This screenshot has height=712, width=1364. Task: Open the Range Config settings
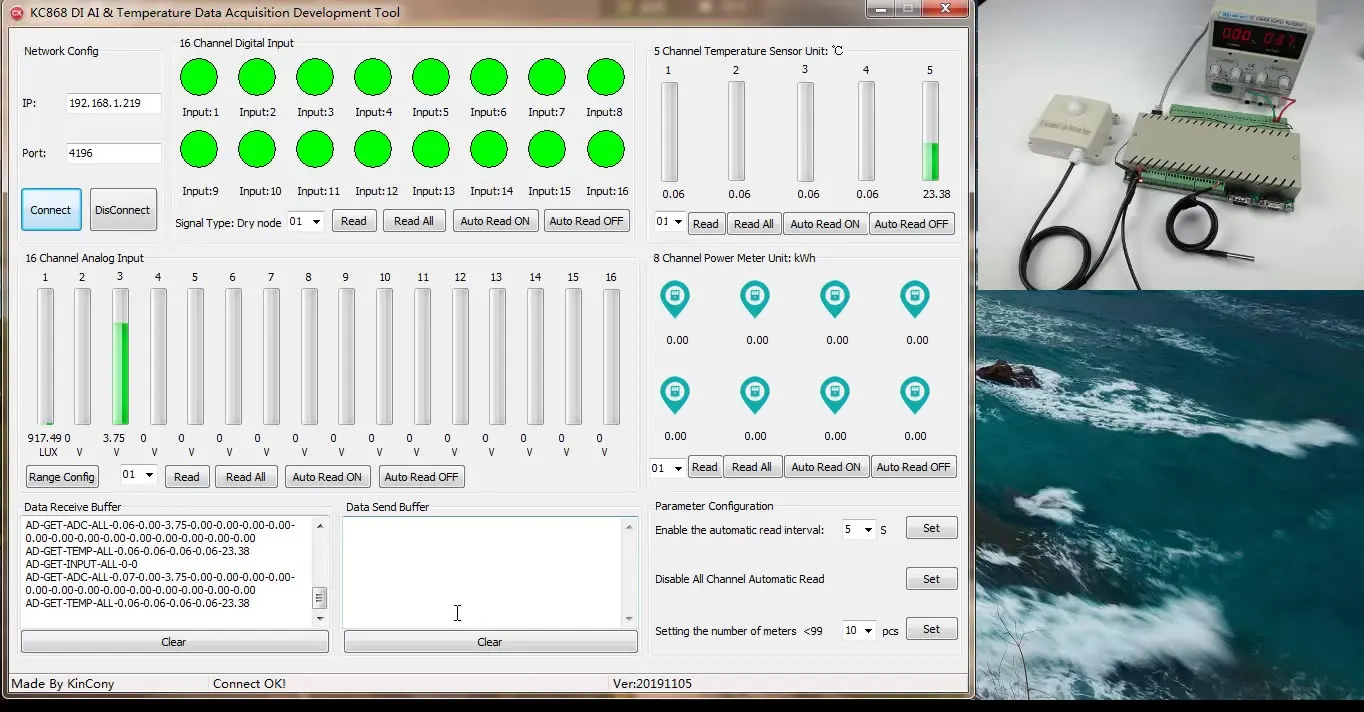[x=62, y=477]
